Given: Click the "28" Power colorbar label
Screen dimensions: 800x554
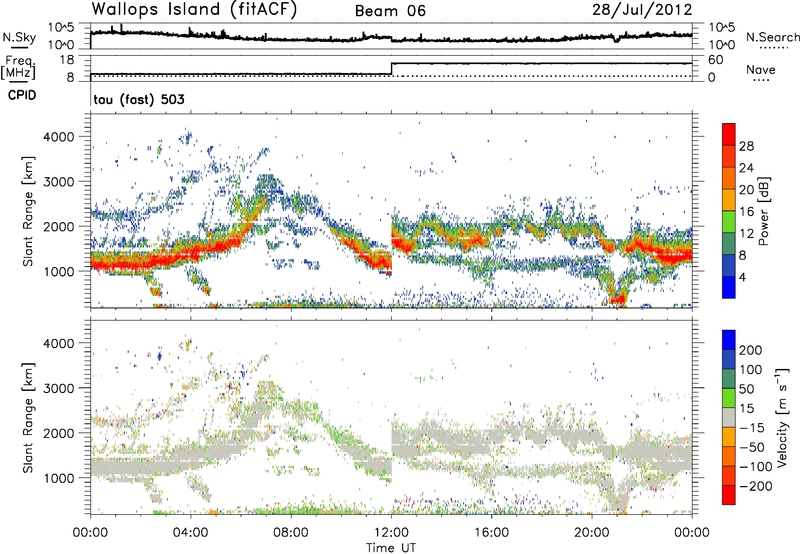Looking at the screenshot, I should pos(746,146).
